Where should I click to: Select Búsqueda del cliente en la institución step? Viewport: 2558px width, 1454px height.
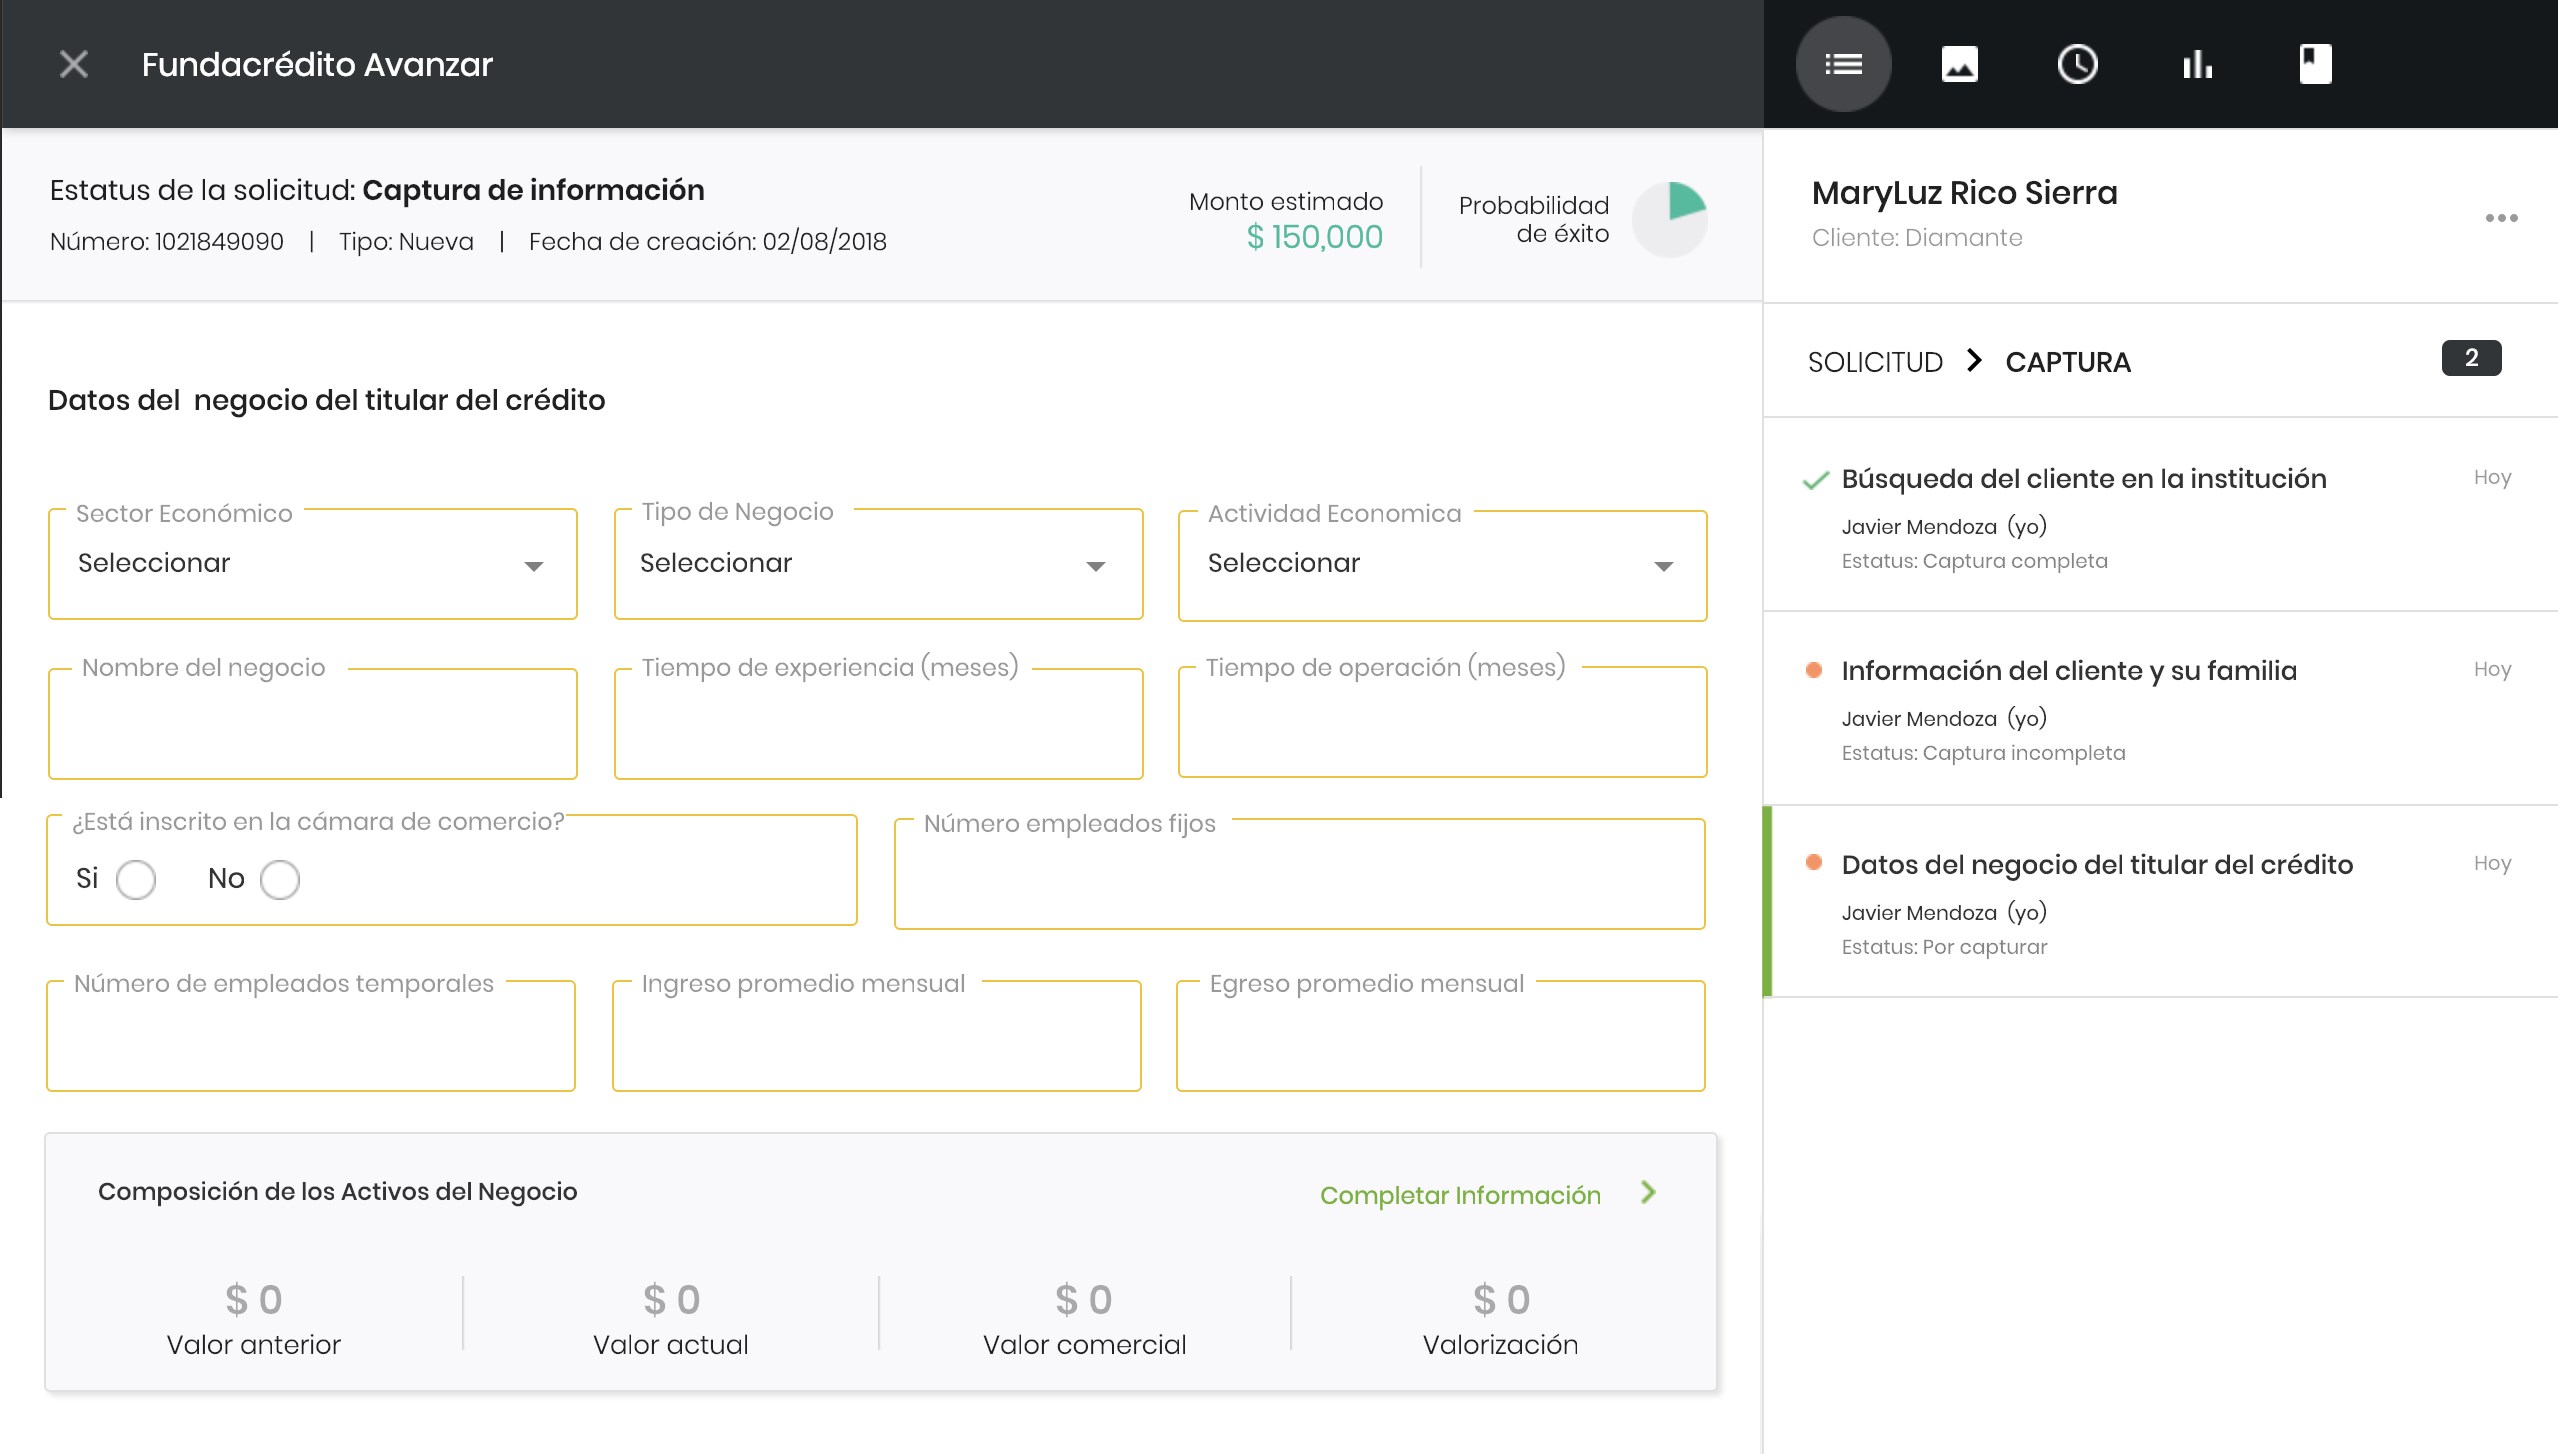click(x=2083, y=479)
